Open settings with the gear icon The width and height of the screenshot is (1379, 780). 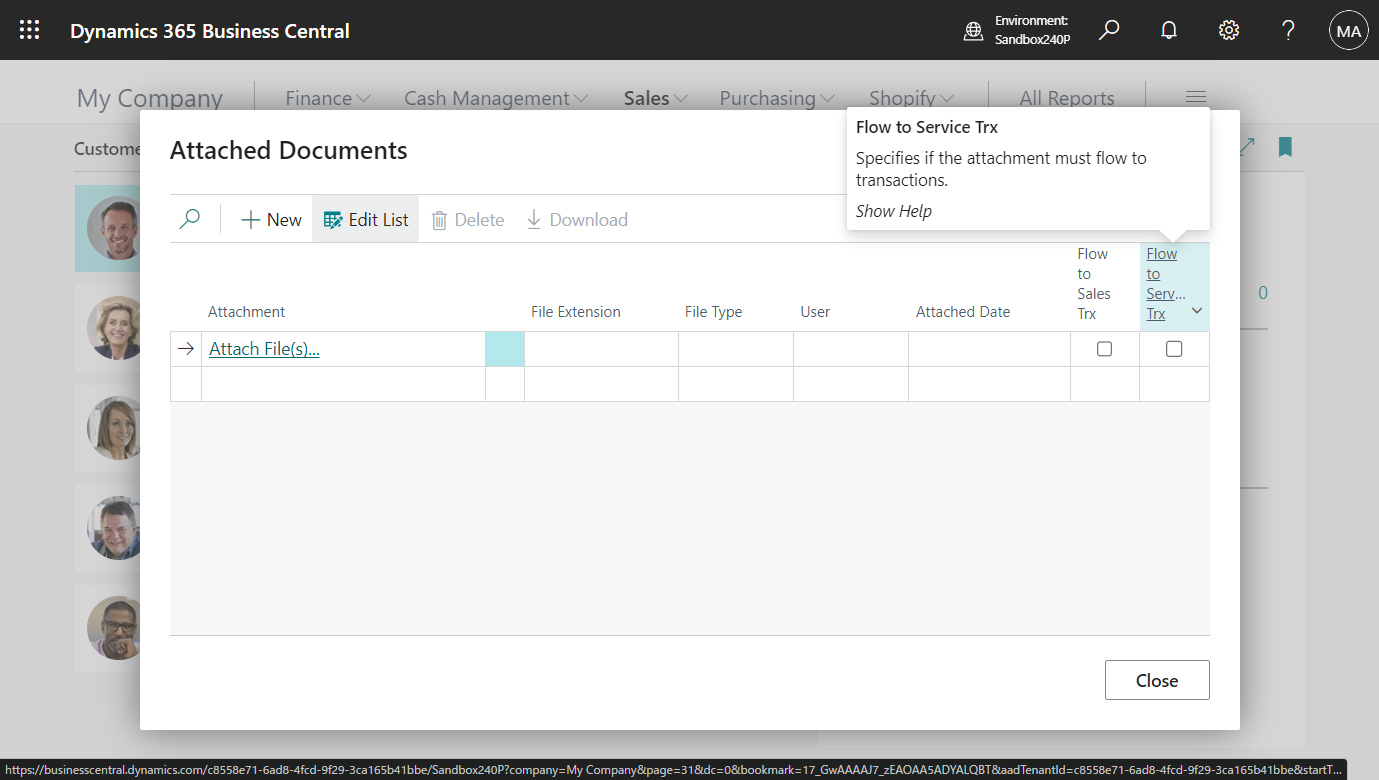click(x=1228, y=30)
